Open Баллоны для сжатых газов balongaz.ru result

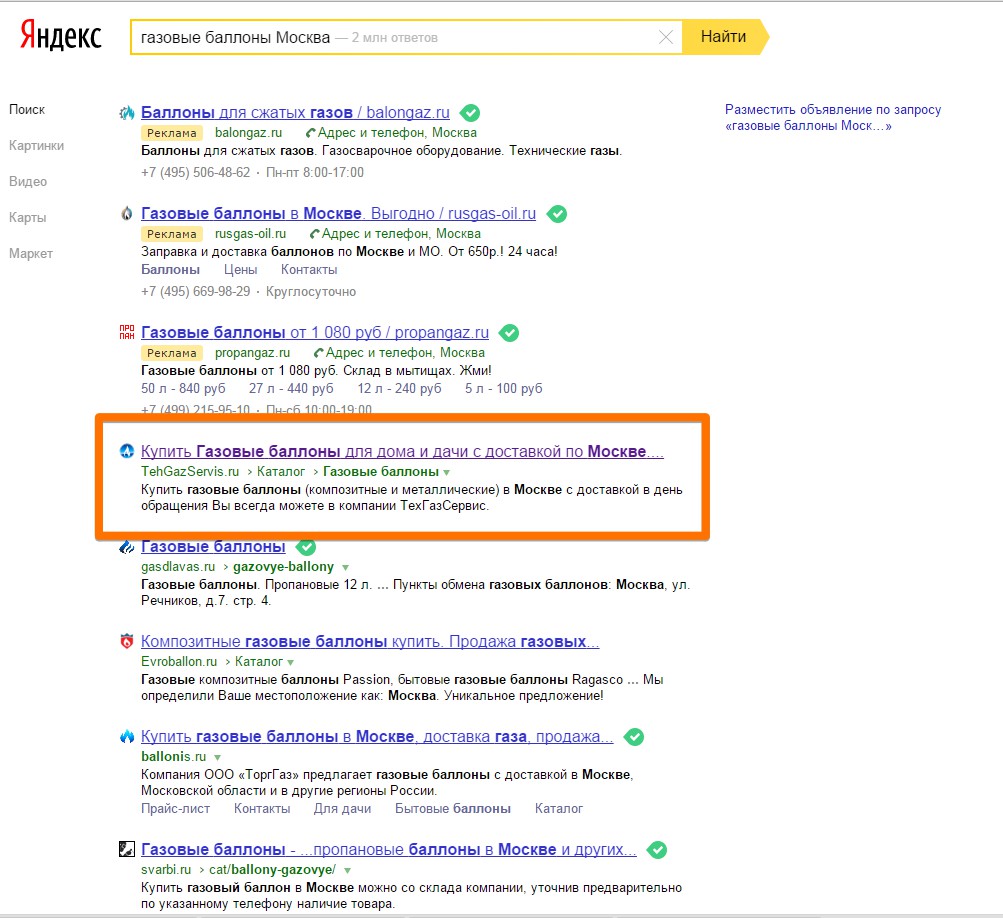[x=295, y=113]
